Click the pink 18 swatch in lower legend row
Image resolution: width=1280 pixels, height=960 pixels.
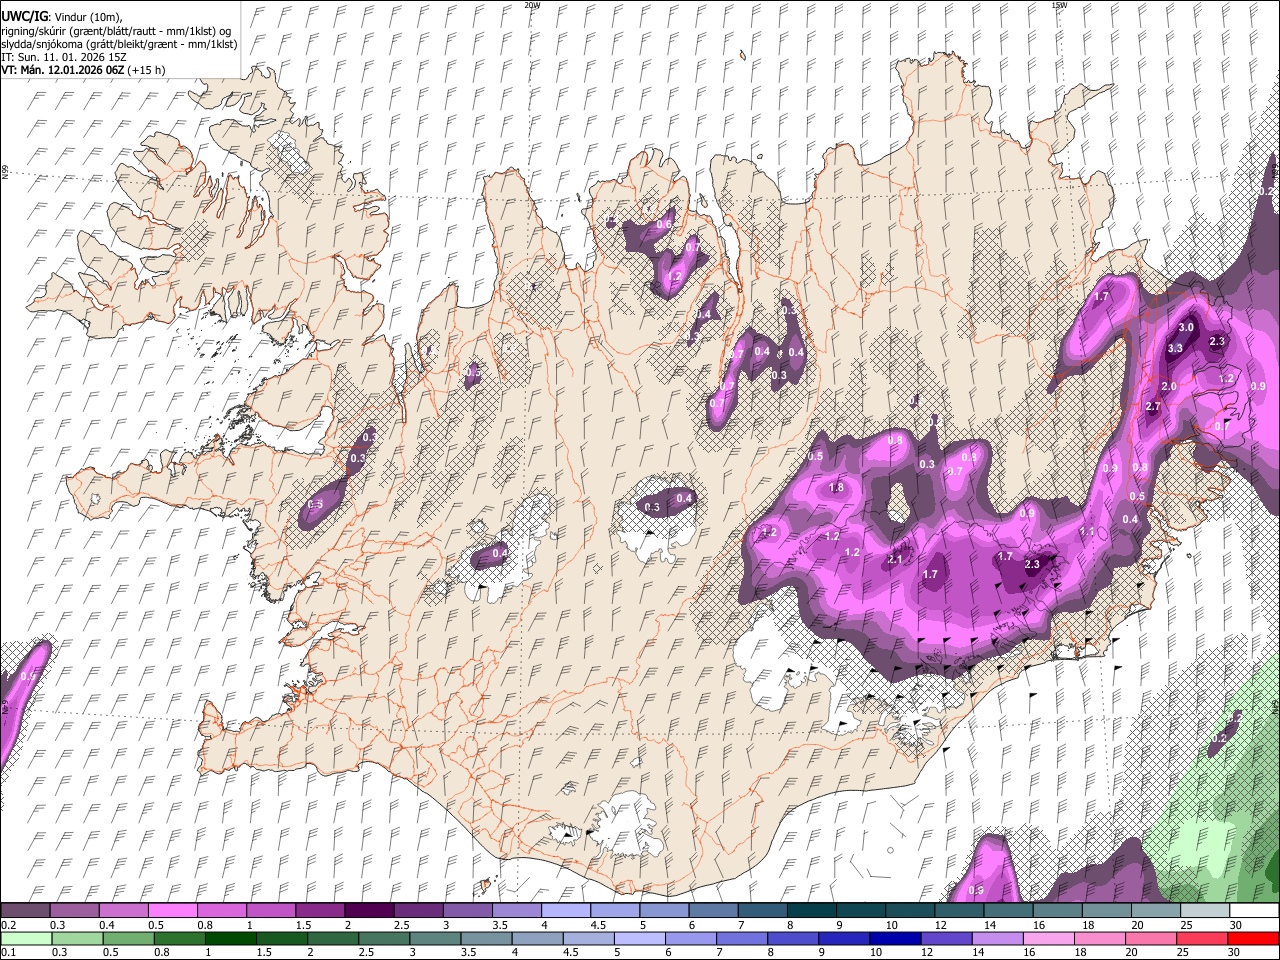pyautogui.click(x=1100, y=938)
